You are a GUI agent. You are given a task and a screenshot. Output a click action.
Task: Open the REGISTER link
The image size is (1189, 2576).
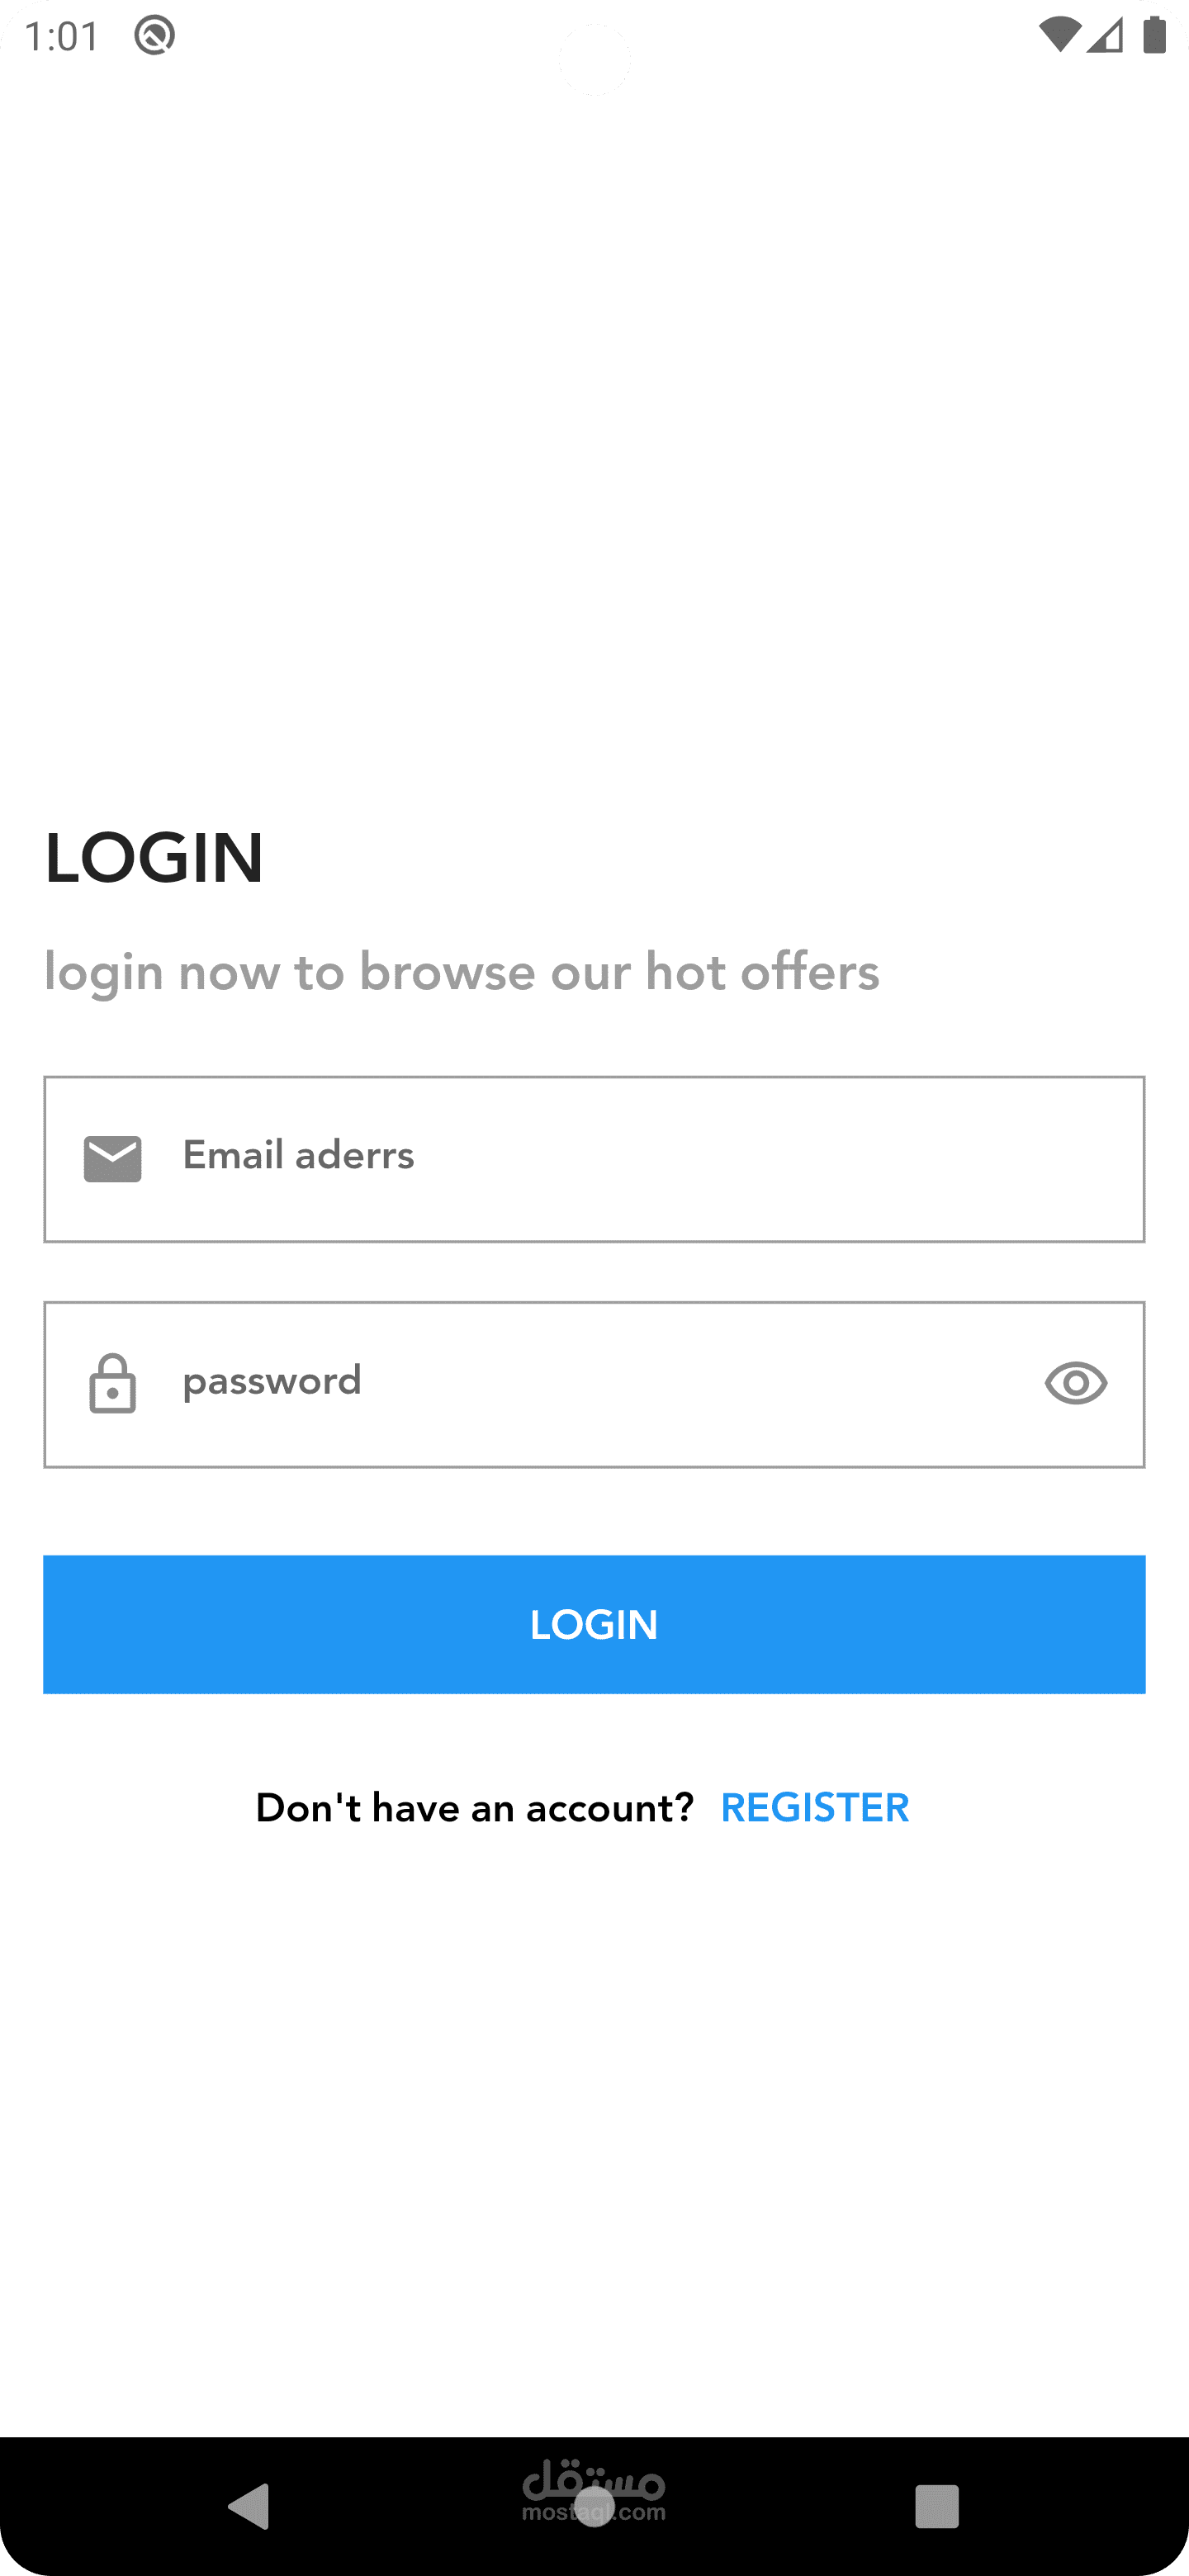coord(815,1807)
